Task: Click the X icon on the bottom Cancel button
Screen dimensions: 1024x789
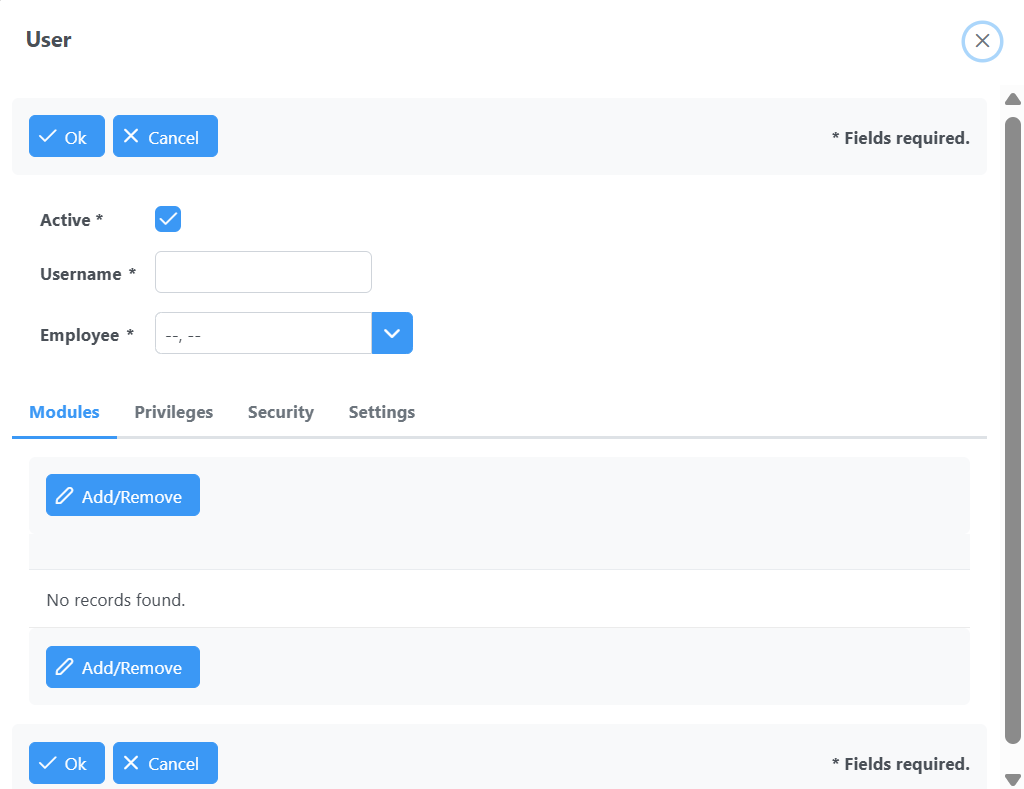Action: tap(129, 763)
